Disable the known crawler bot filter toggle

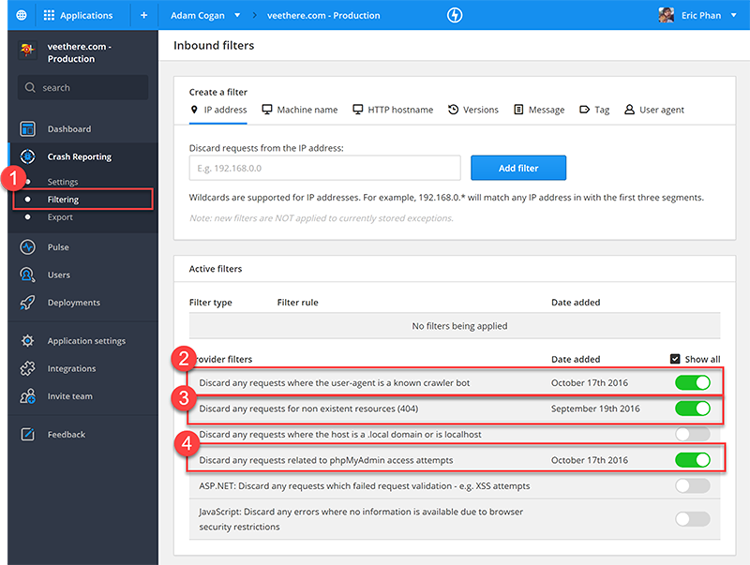[692, 383]
